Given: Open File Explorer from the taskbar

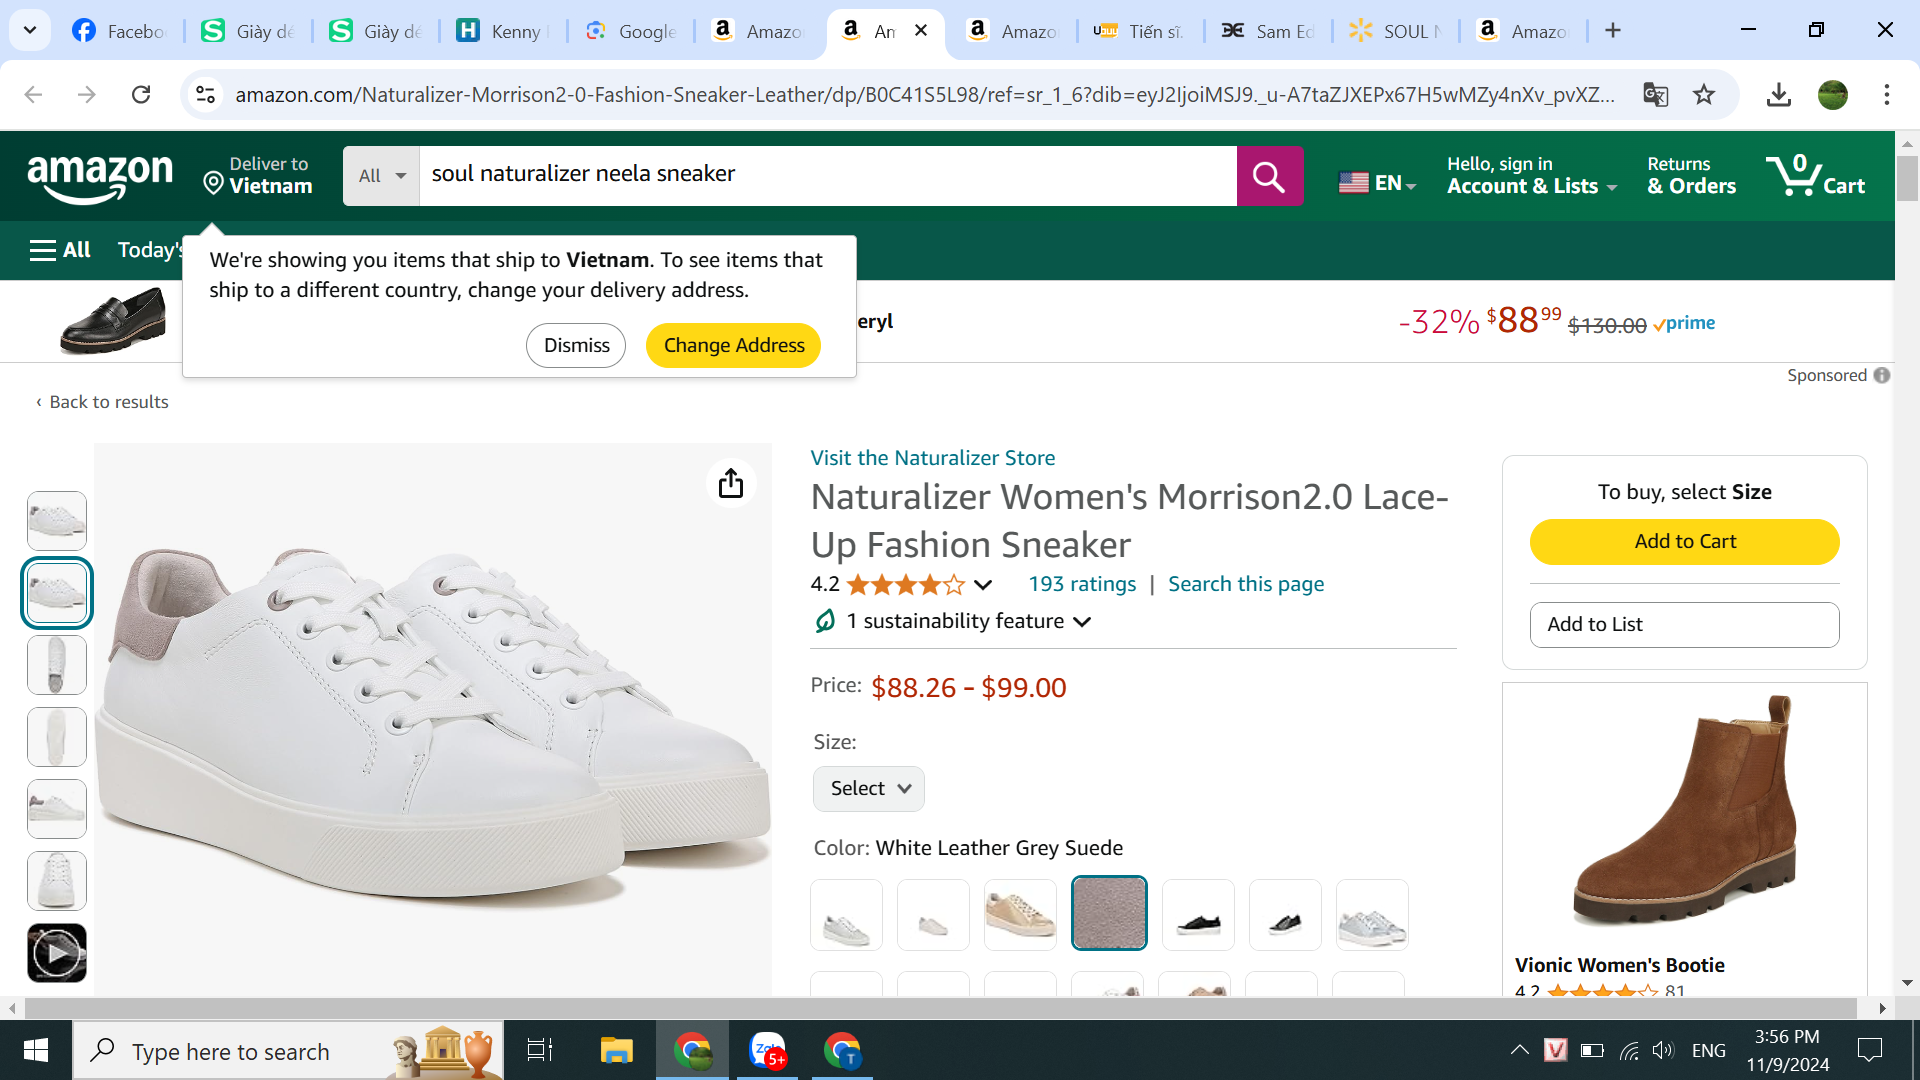Looking at the screenshot, I should pyautogui.click(x=616, y=1051).
